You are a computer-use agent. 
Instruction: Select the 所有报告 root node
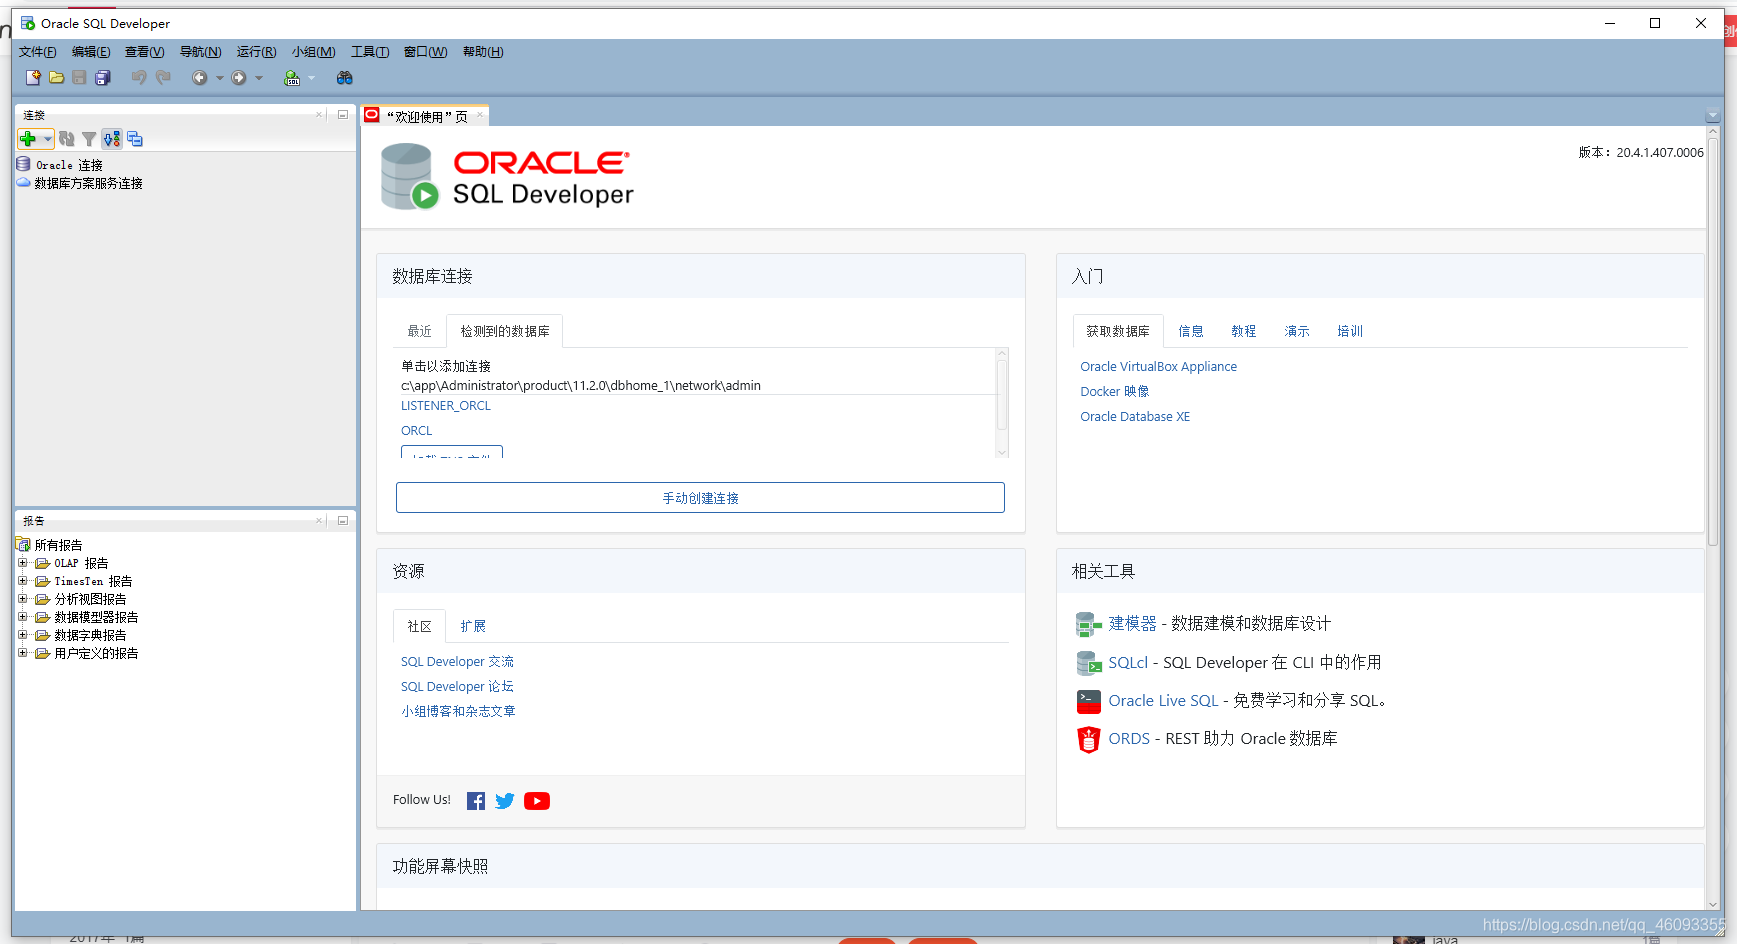coord(50,545)
